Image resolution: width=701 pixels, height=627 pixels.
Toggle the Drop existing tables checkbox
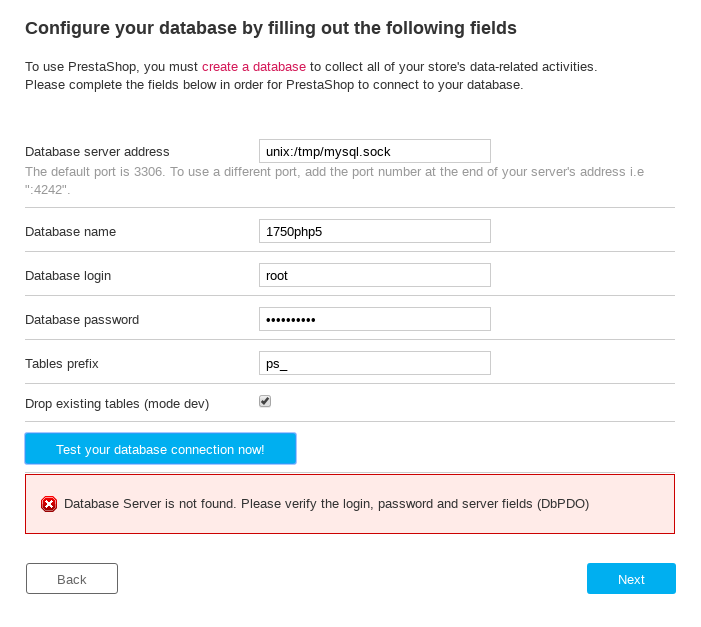tap(265, 401)
